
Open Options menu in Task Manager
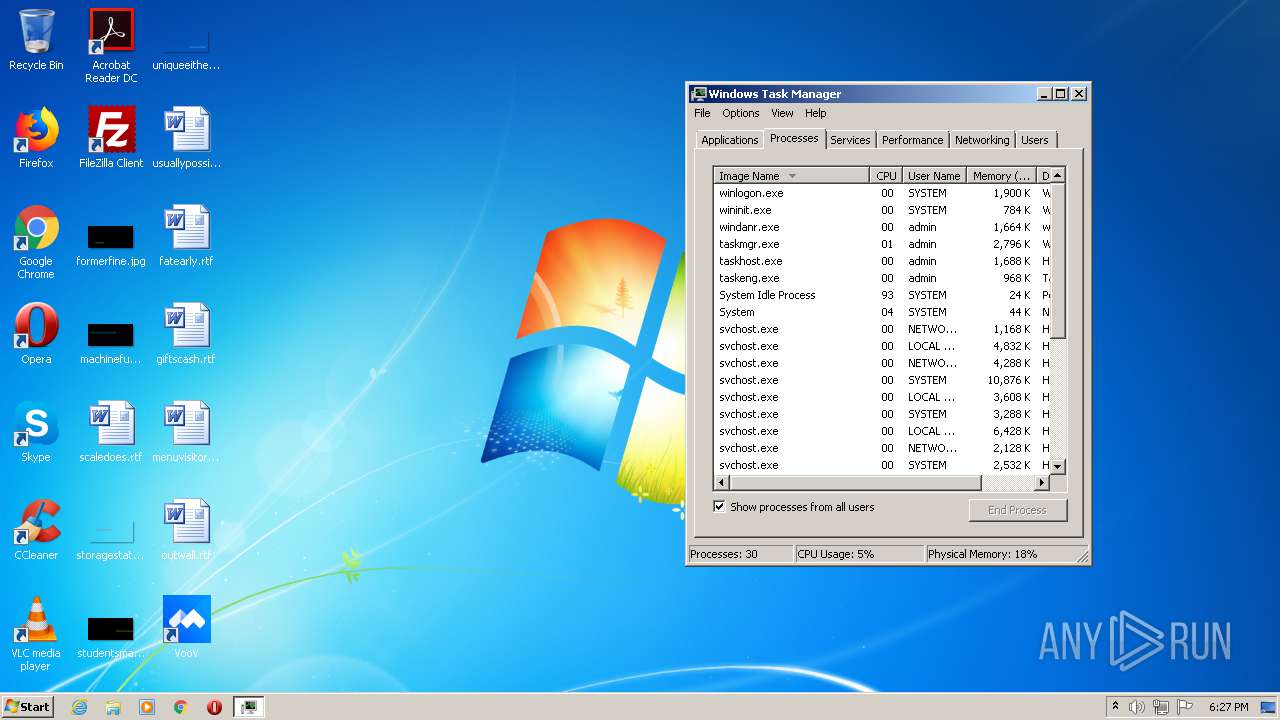pyautogui.click(x=741, y=113)
